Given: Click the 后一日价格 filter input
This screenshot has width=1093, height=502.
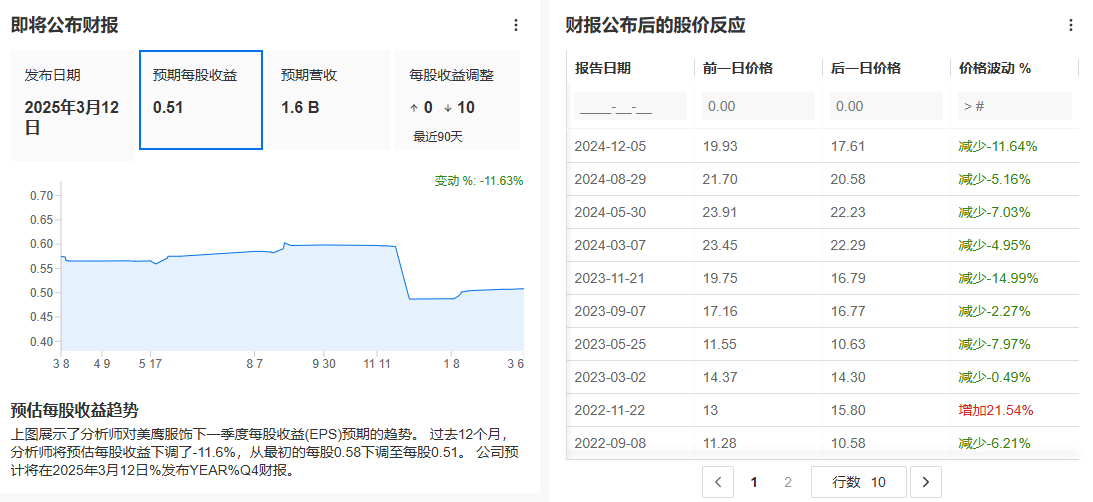Looking at the screenshot, I should (x=886, y=106).
